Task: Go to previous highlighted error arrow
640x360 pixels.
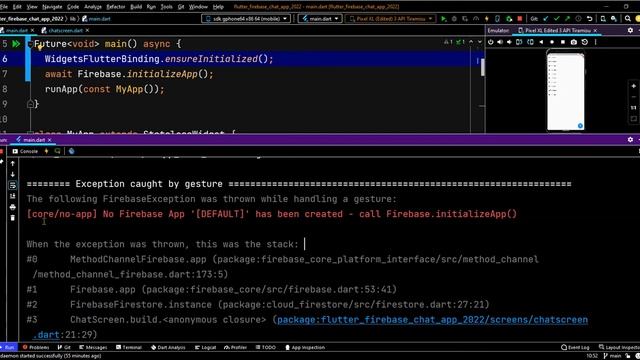Action: coord(471,42)
